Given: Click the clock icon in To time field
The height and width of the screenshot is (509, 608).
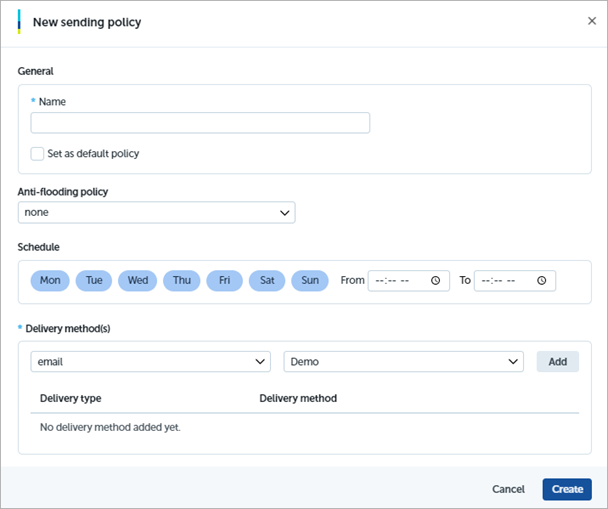Looking at the screenshot, I should click(541, 281).
